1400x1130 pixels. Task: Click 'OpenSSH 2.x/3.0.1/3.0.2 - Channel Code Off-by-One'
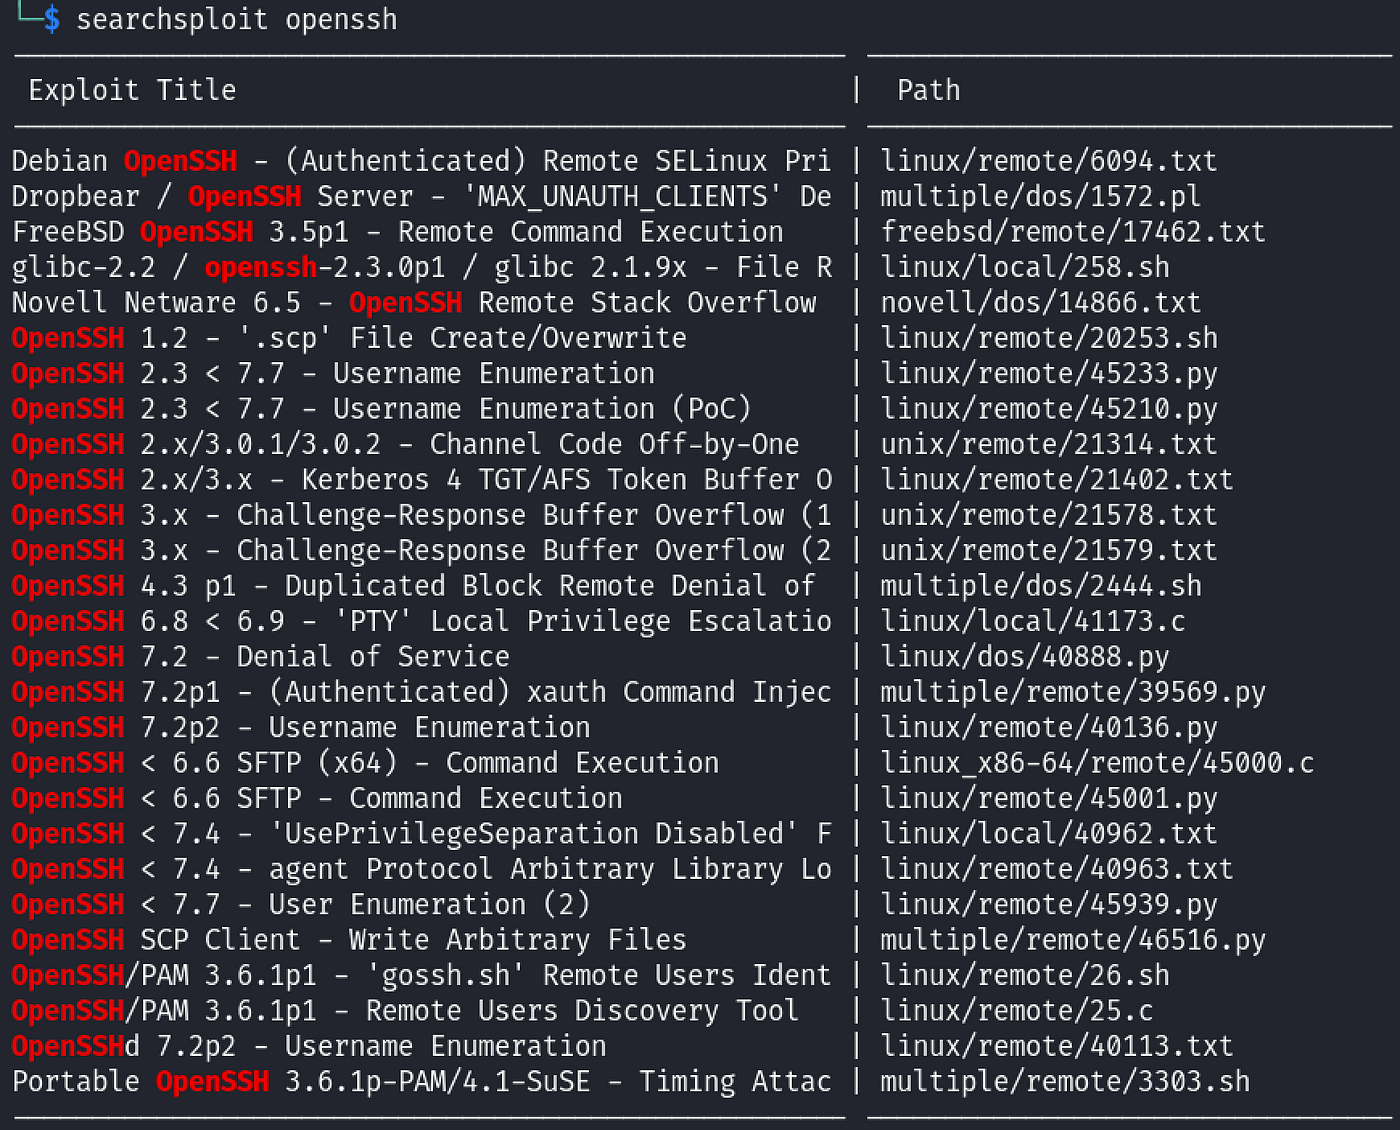405,444
